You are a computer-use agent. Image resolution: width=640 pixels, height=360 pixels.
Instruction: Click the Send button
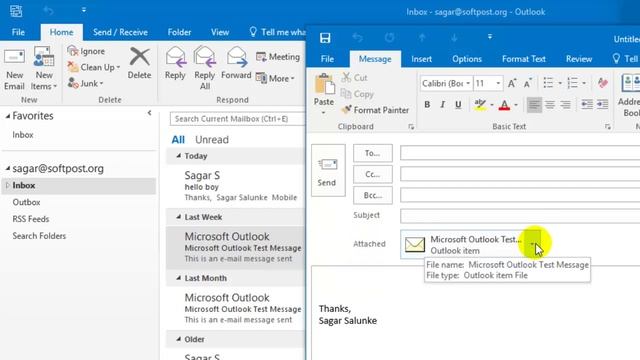[x=328, y=170]
